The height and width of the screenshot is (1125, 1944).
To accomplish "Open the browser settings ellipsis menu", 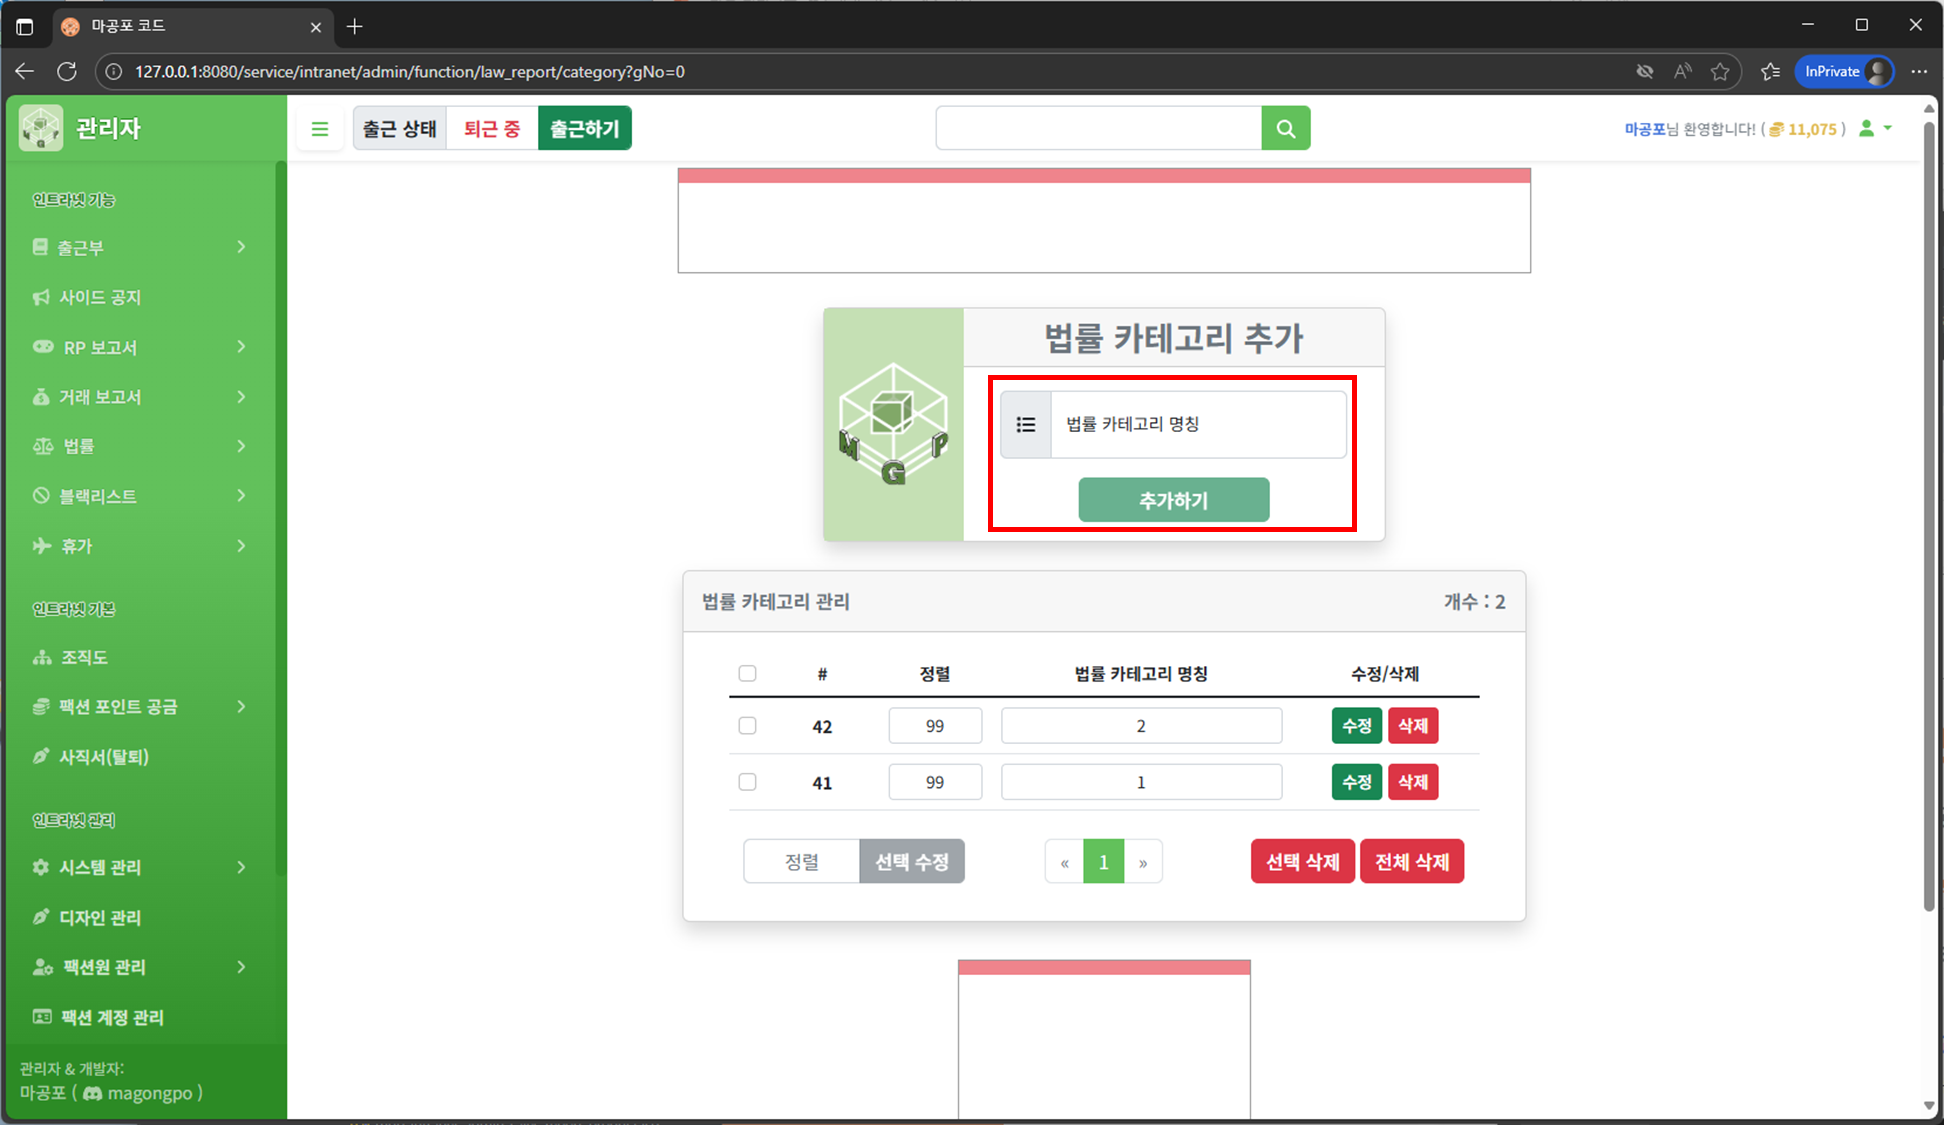I will click(x=1919, y=71).
